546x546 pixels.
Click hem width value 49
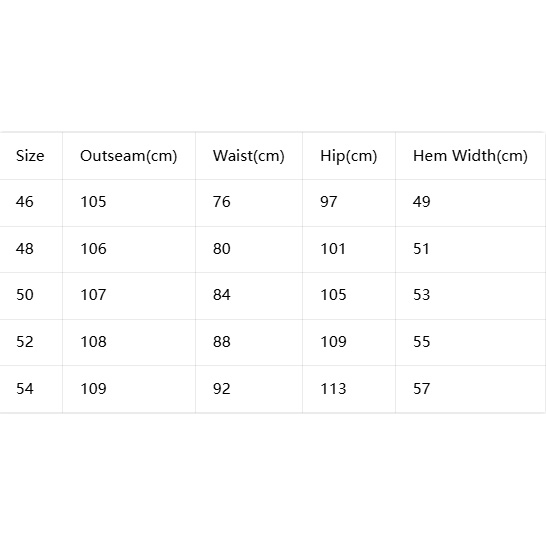coord(421,202)
